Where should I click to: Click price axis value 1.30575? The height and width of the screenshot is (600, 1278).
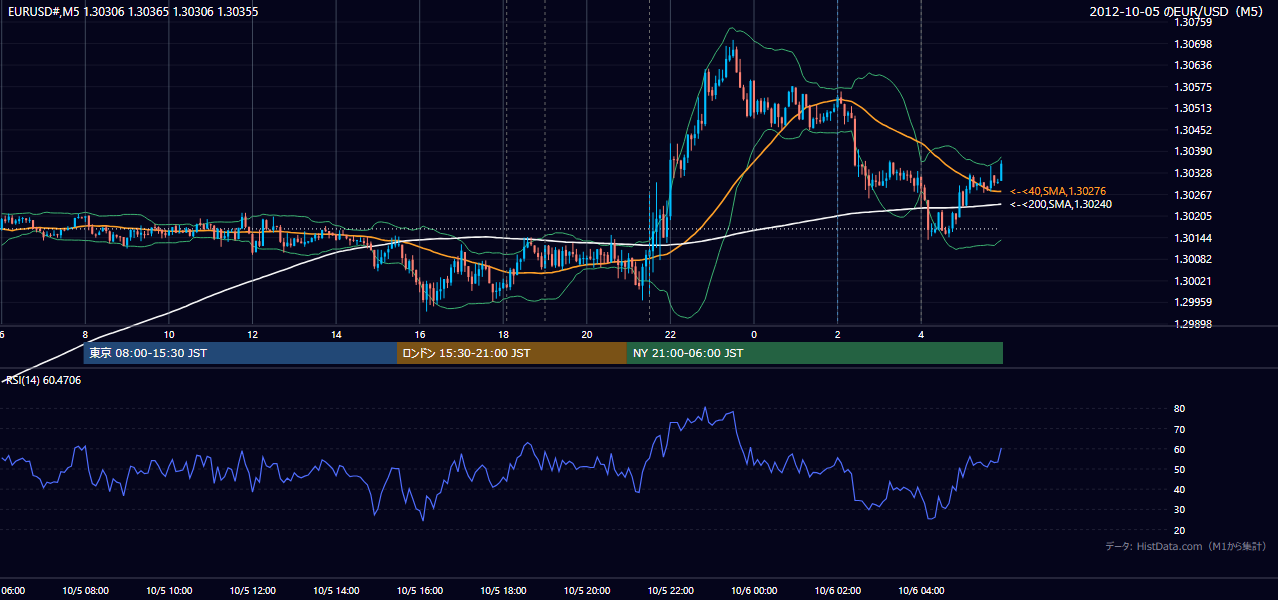click(1193, 87)
